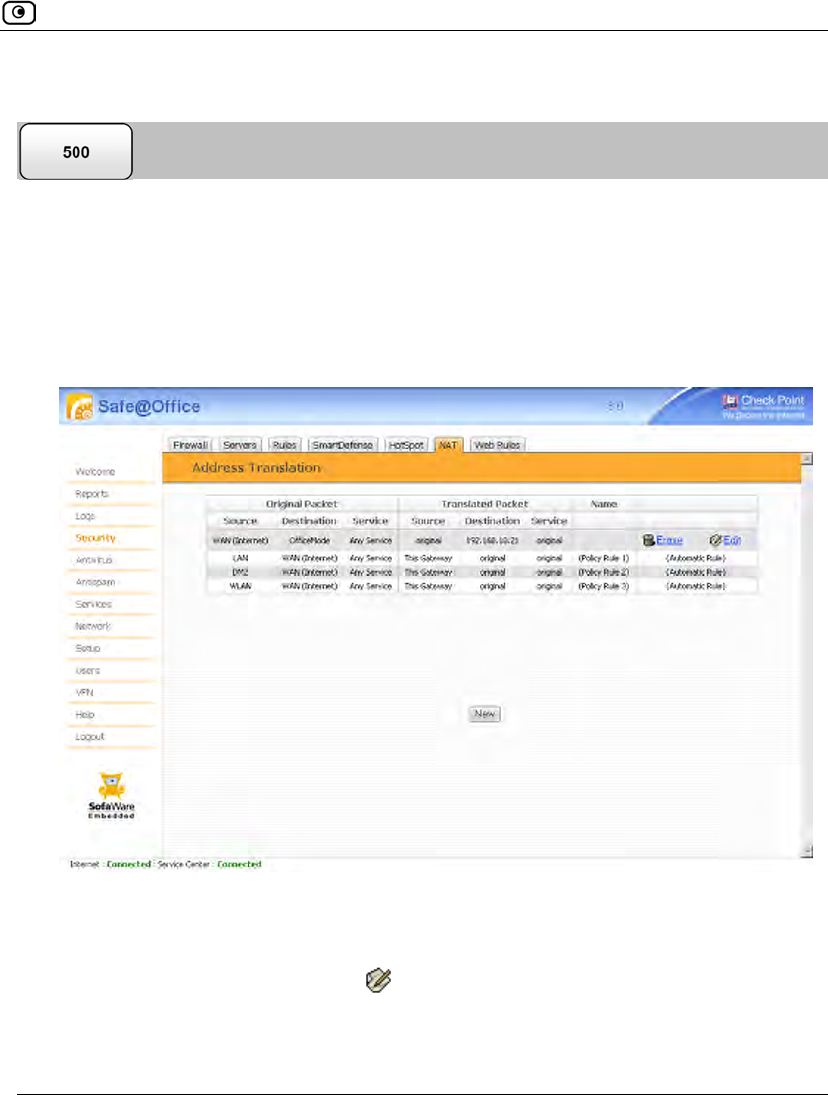
Task: Select the DMZ source cell
Action: point(240,572)
